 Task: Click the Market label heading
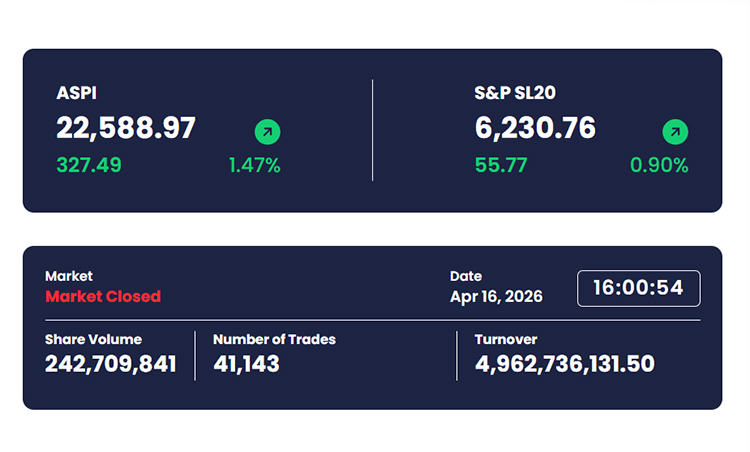click(x=69, y=276)
